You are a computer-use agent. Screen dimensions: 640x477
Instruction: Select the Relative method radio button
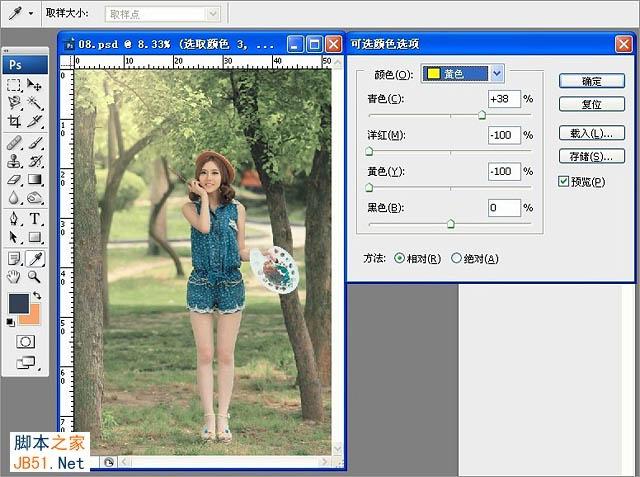pos(399,258)
